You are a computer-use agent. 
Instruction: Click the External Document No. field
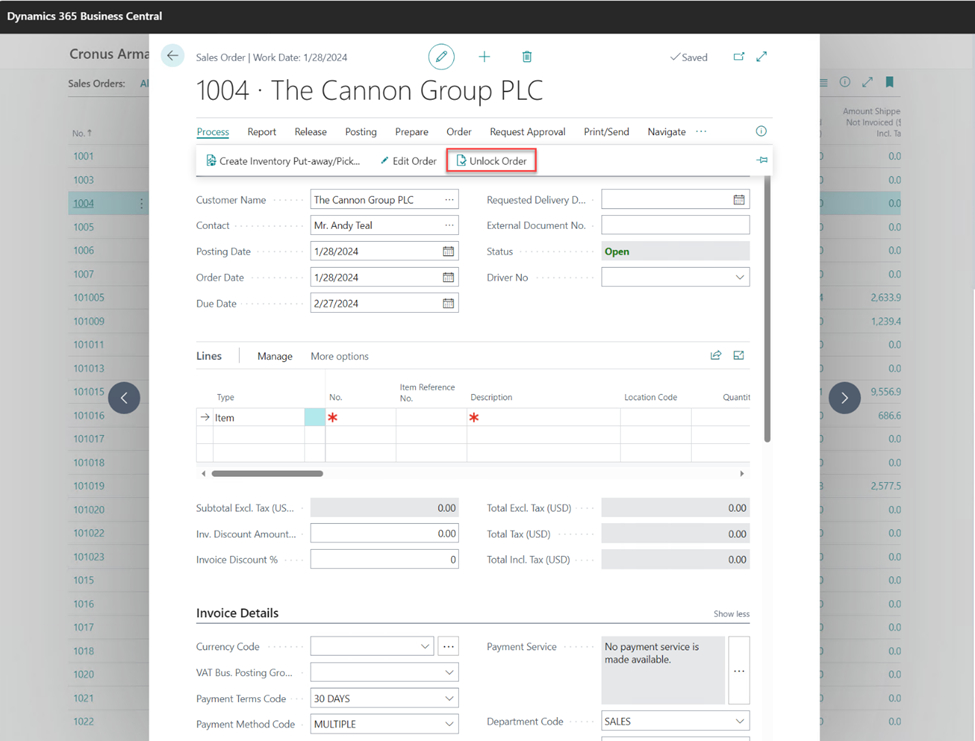click(x=675, y=225)
